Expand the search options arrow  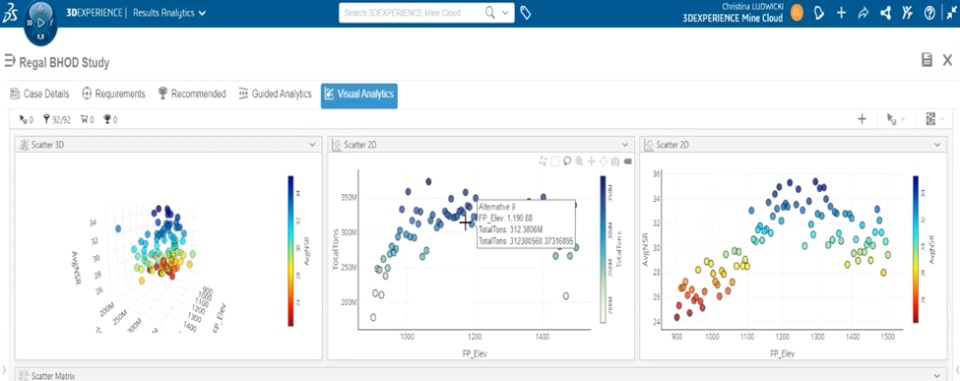(x=505, y=13)
